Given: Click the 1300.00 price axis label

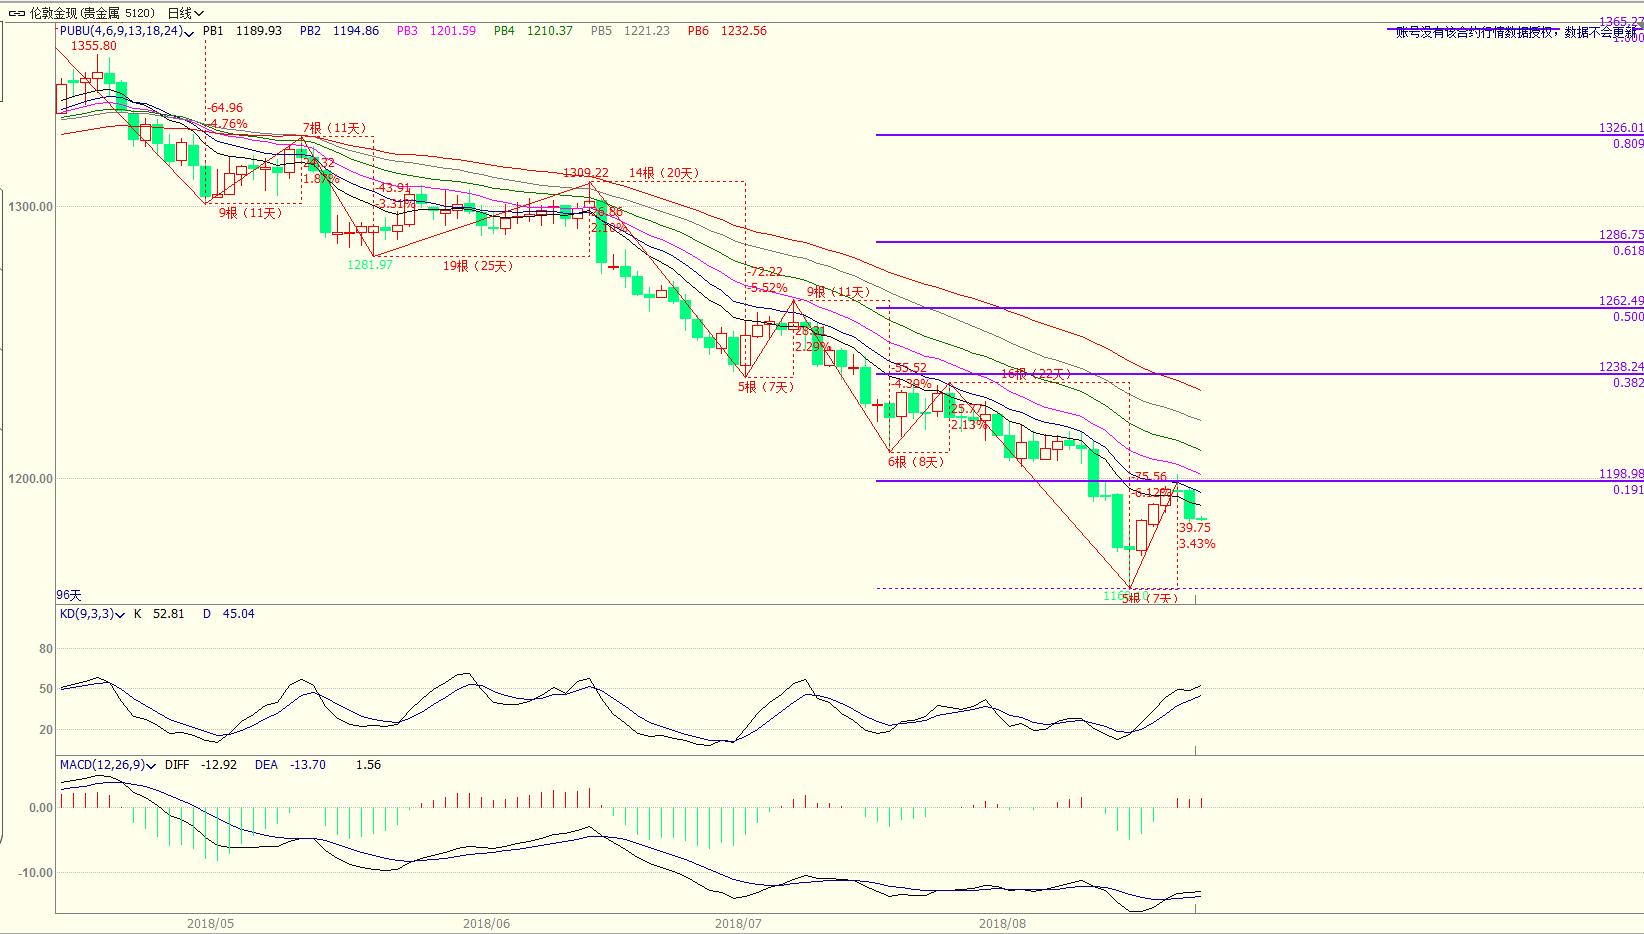Looking at the screenshot, I should [31, 207].
